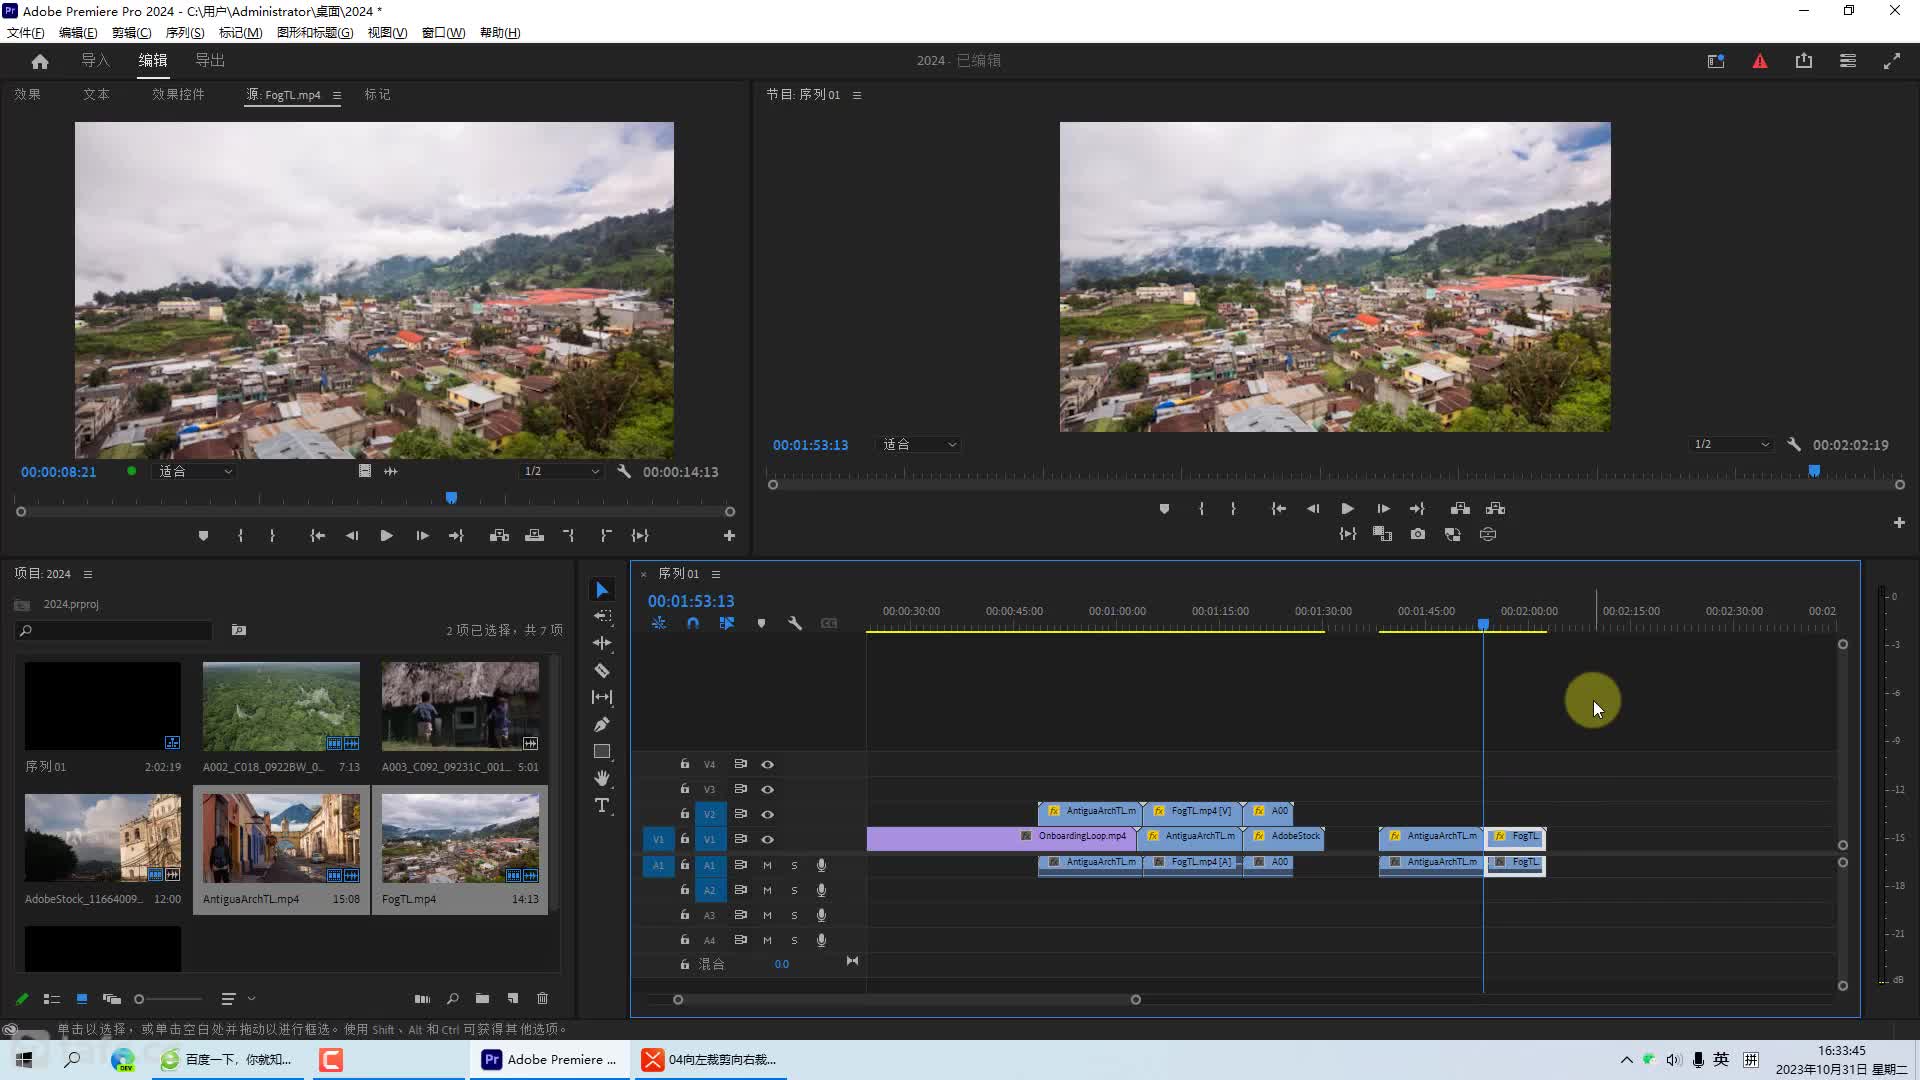
Task: Toggle V4 track output eye
Action: 767,765
